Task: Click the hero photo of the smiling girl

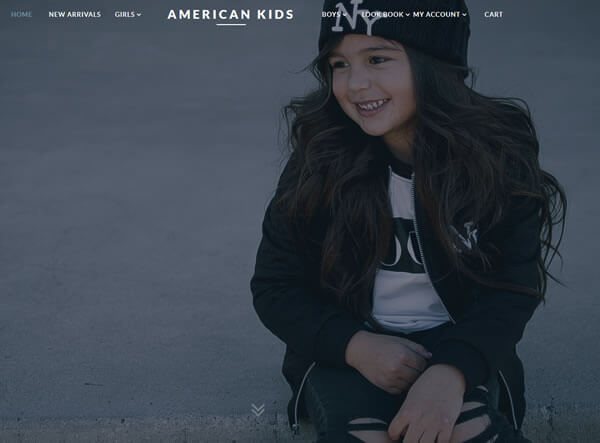Action: 300,222
